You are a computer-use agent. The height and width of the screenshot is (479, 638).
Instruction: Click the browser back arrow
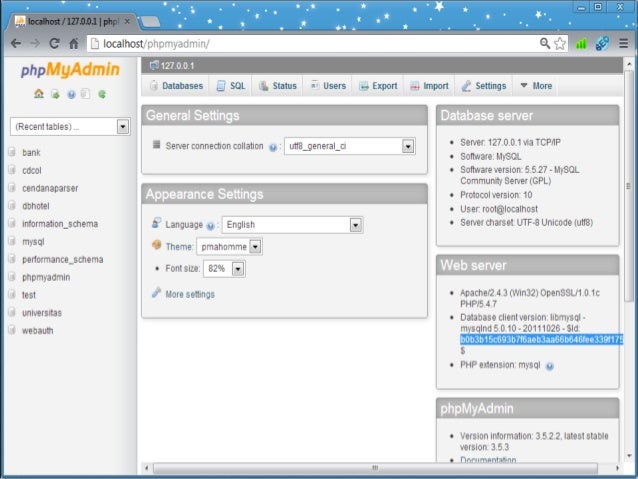pos(16,44)
